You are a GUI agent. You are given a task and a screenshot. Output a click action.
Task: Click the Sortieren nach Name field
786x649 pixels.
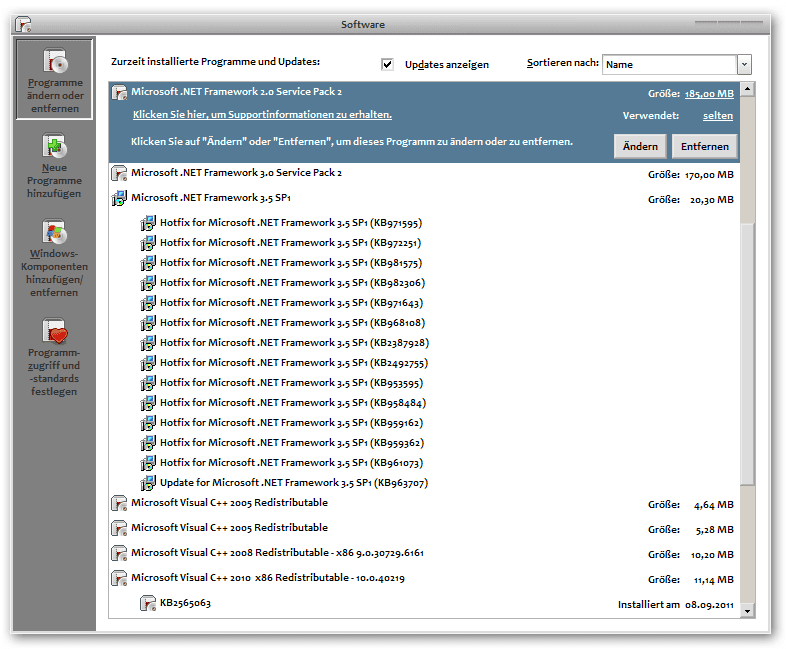670,64
